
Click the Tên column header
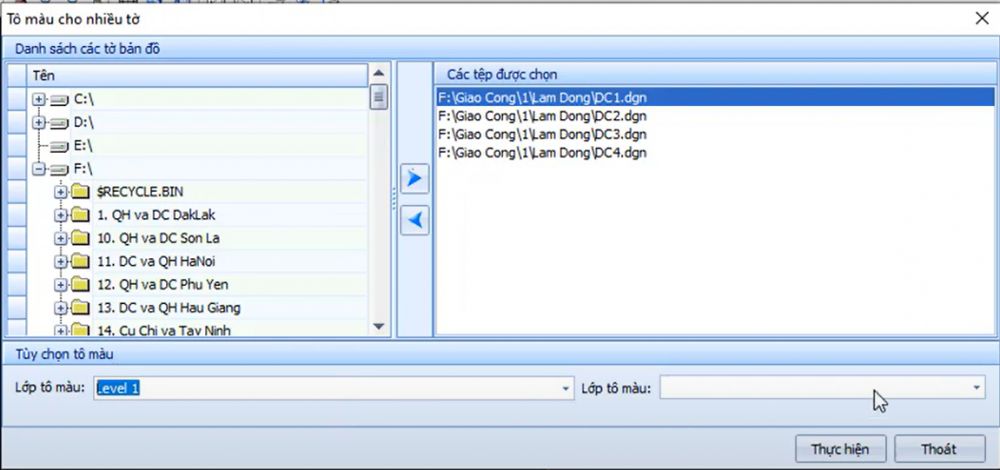[x=197, y=75]
